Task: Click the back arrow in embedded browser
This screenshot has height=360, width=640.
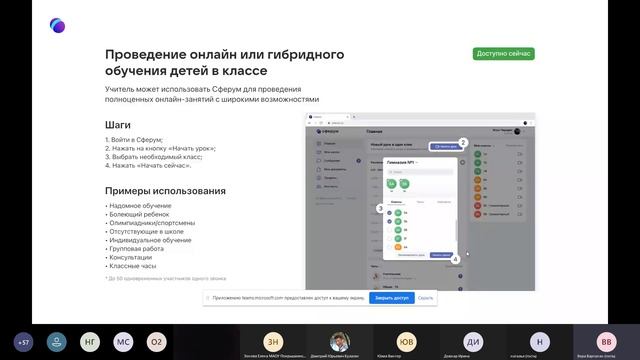Action: (x=309, y=123)
